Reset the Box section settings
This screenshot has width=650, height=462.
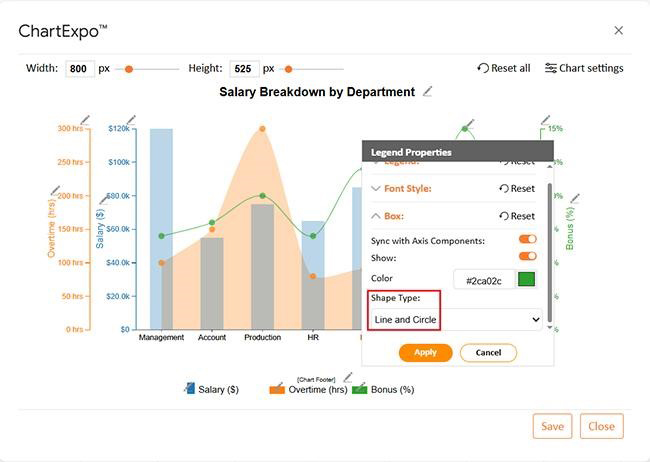click(516, 216)
